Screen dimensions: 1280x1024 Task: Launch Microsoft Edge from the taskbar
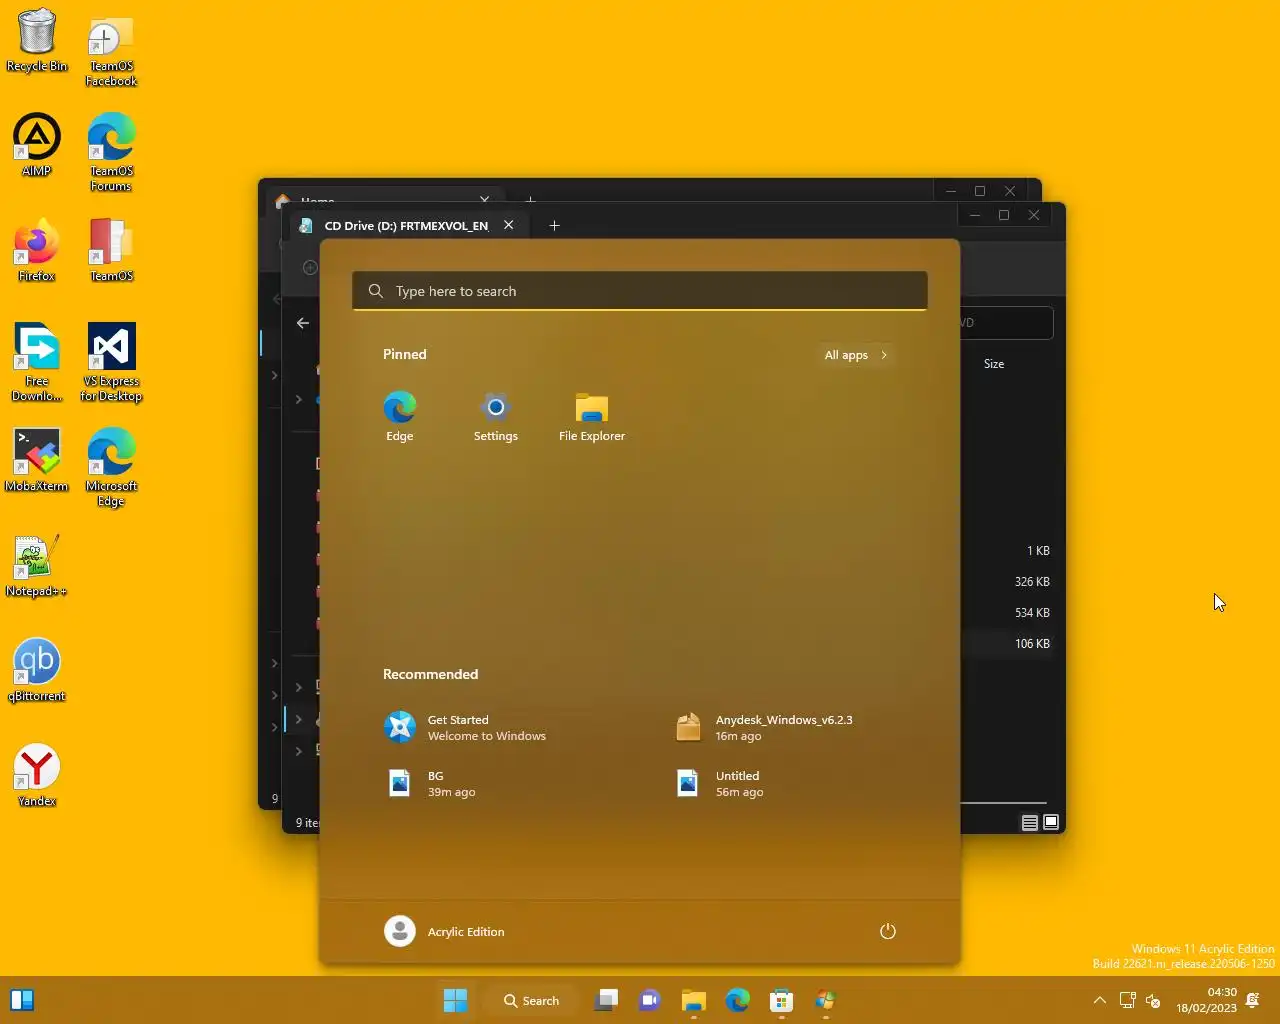(x=738, y=1000)
